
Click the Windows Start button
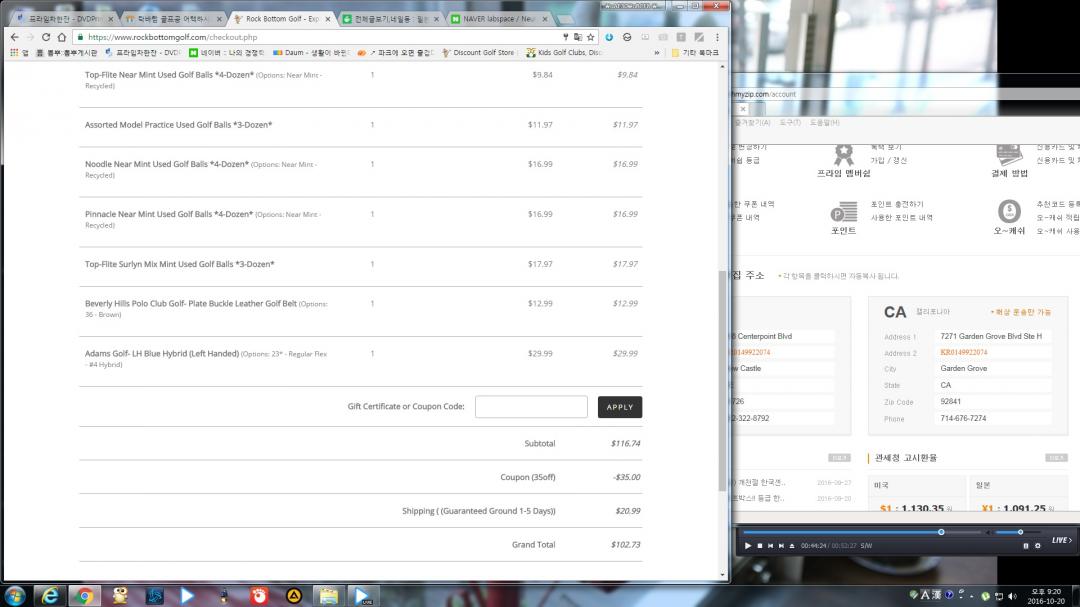(x=15, y=596)
